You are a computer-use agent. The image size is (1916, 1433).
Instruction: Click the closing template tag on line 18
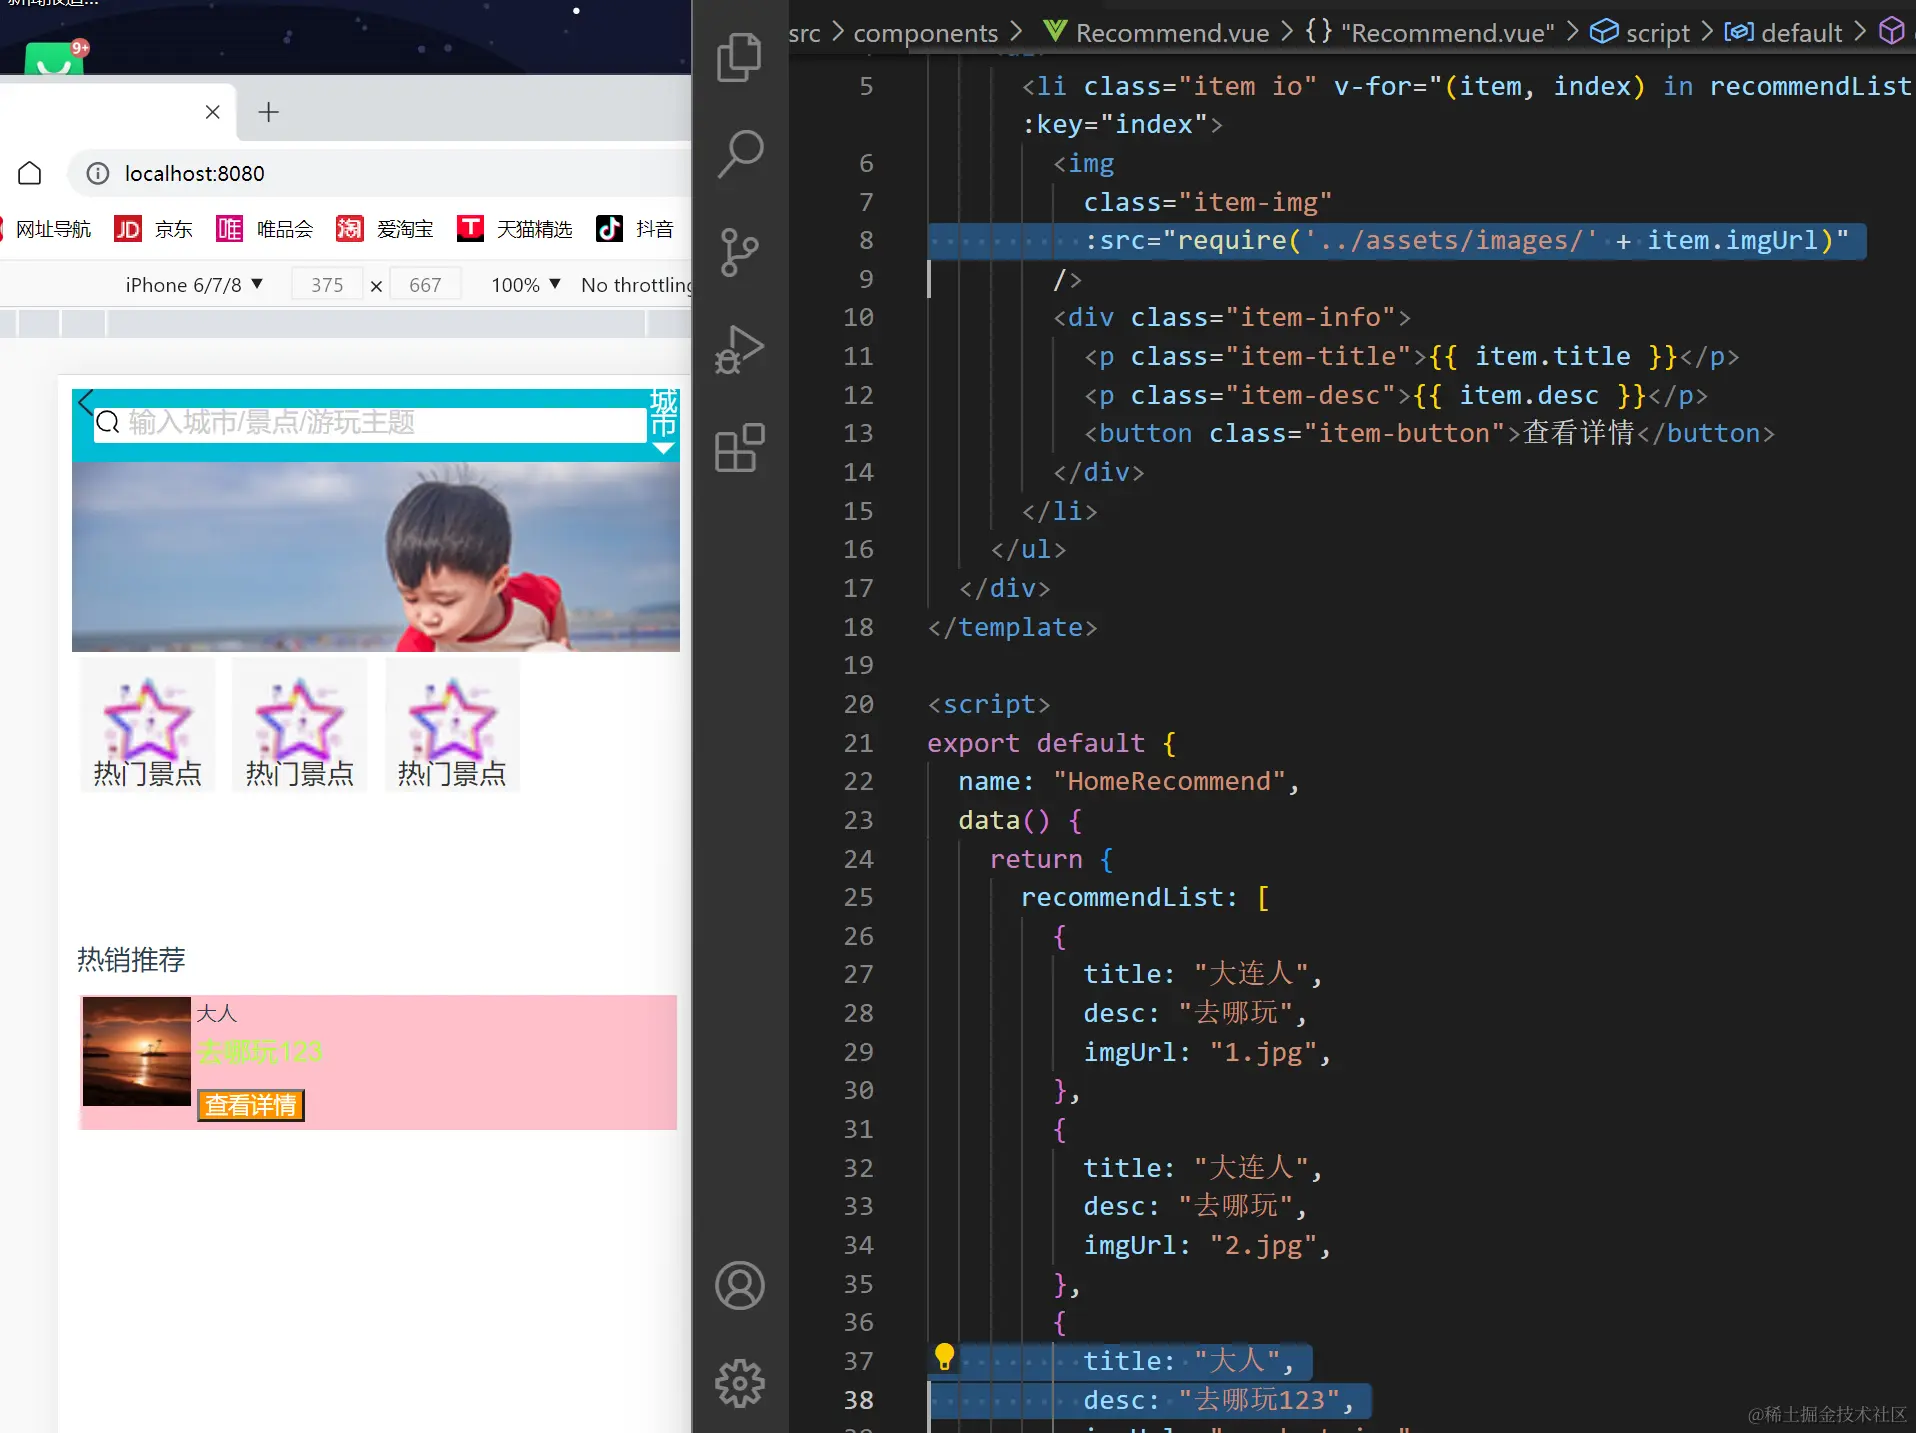[x=1012, y=628]
